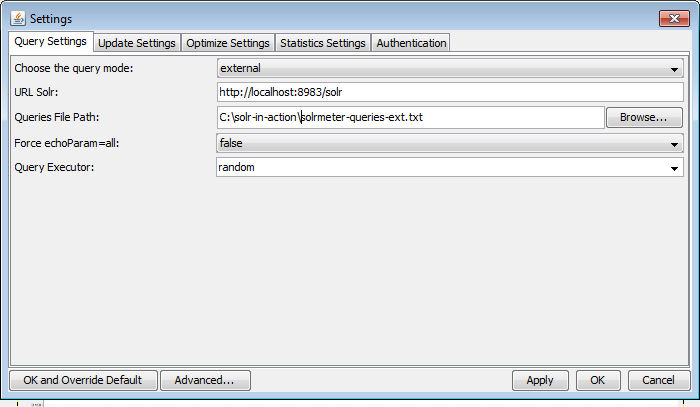Focus the Queries File Path input field
700x407 pixels.
410,117
